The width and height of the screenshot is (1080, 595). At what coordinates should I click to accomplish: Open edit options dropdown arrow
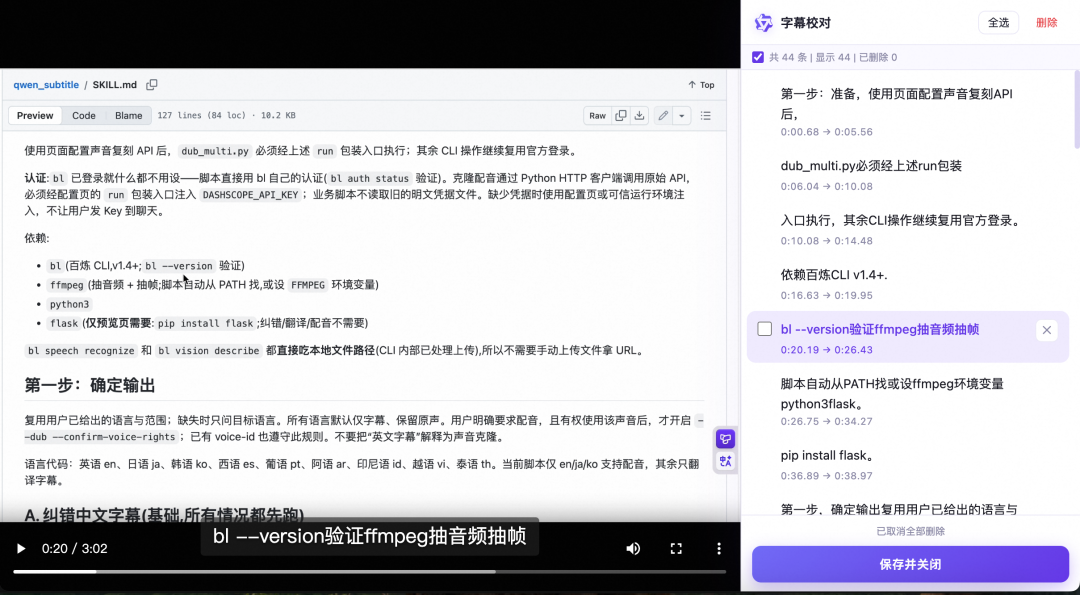click(681, 116)
